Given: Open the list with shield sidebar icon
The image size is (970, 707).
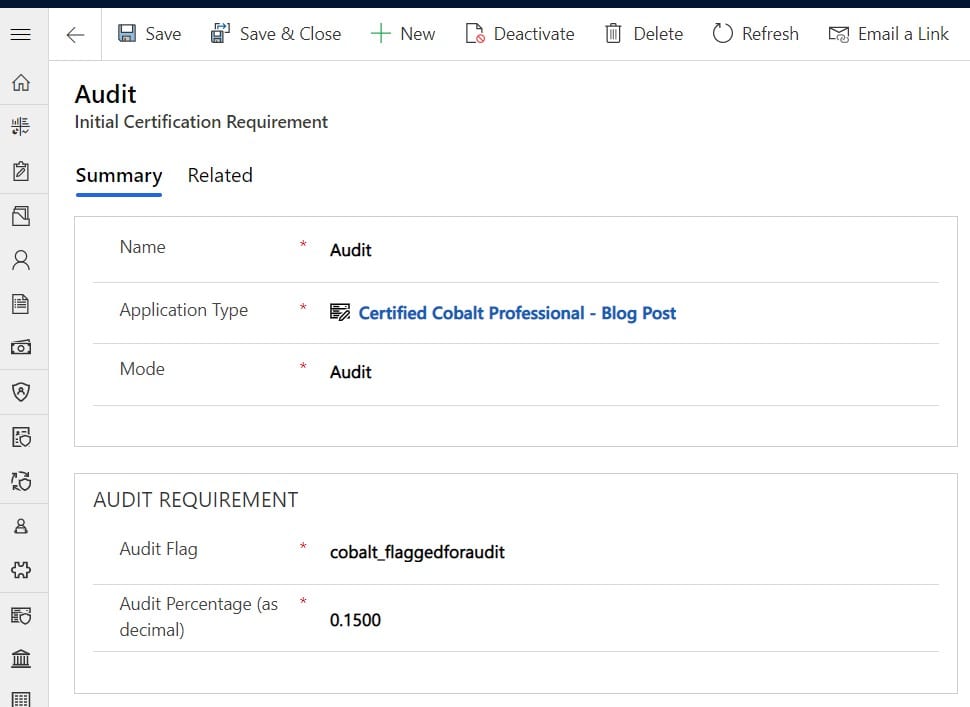Looking at the screenshot, I should pos(21,437).
